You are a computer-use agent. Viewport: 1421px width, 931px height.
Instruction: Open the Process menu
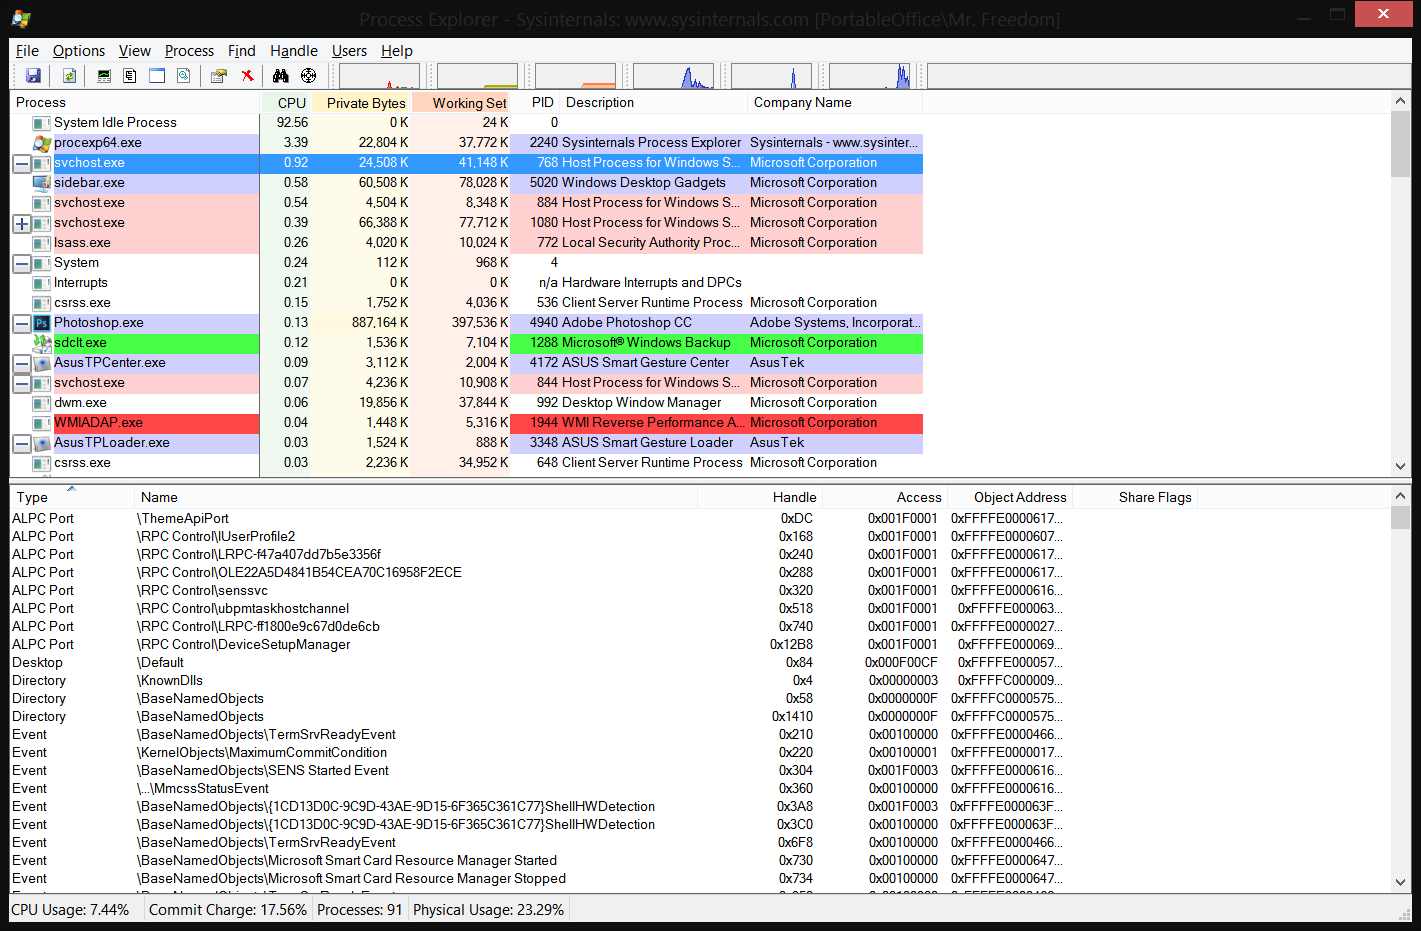point(189,51)
